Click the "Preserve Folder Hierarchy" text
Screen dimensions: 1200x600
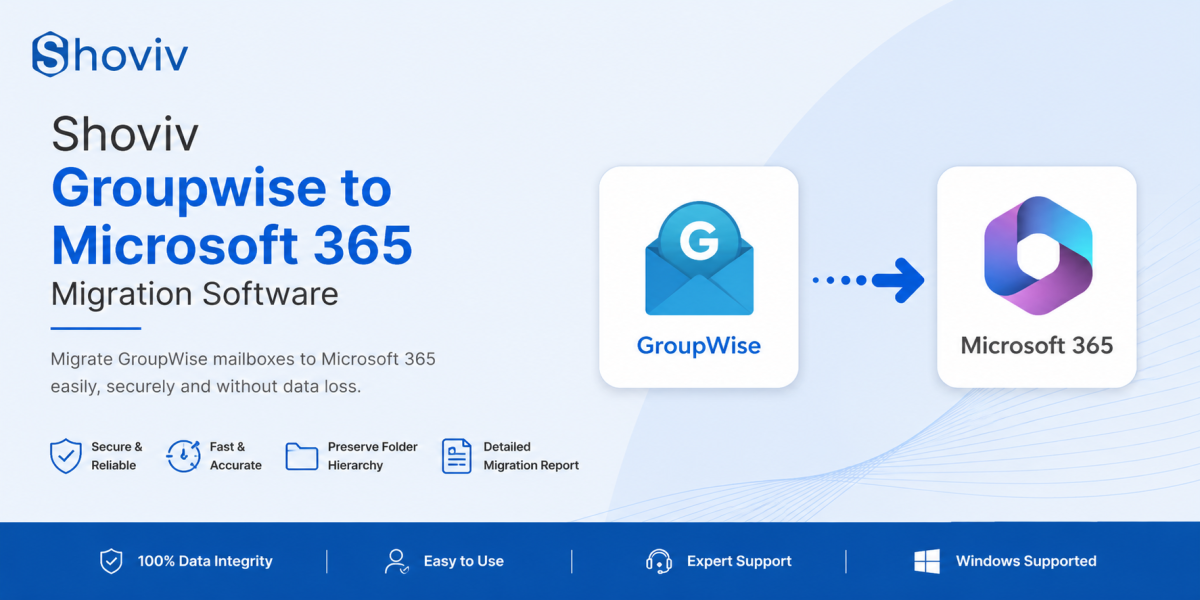pyautogui.click(x=373, y=456)
